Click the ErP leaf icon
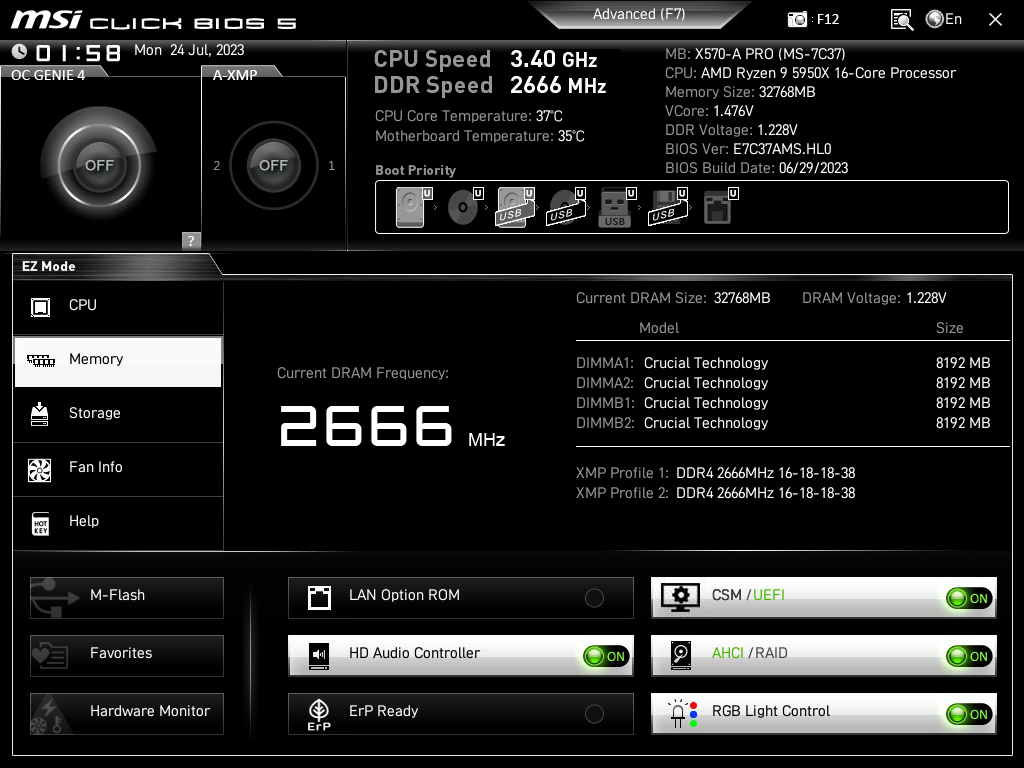 319,714
